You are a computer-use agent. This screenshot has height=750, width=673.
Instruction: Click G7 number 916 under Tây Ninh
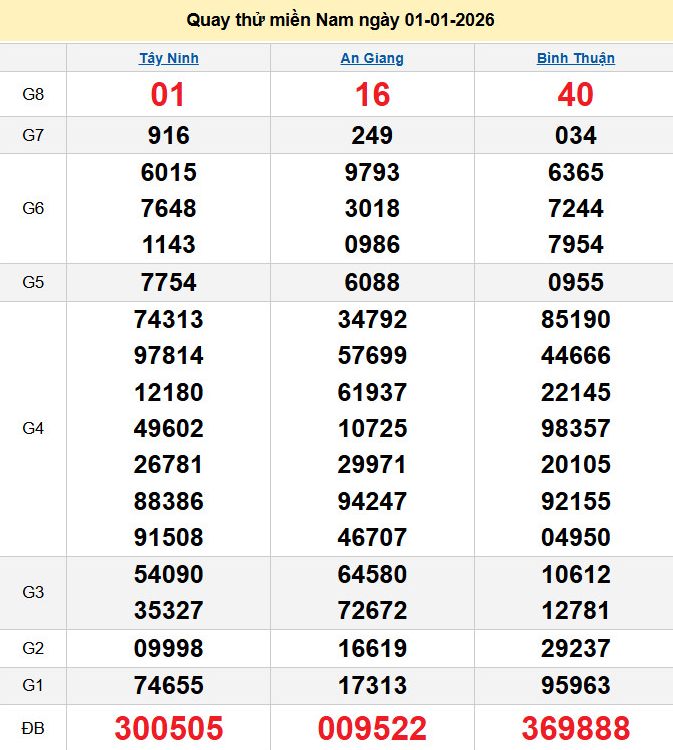click(x=168, y=135)
